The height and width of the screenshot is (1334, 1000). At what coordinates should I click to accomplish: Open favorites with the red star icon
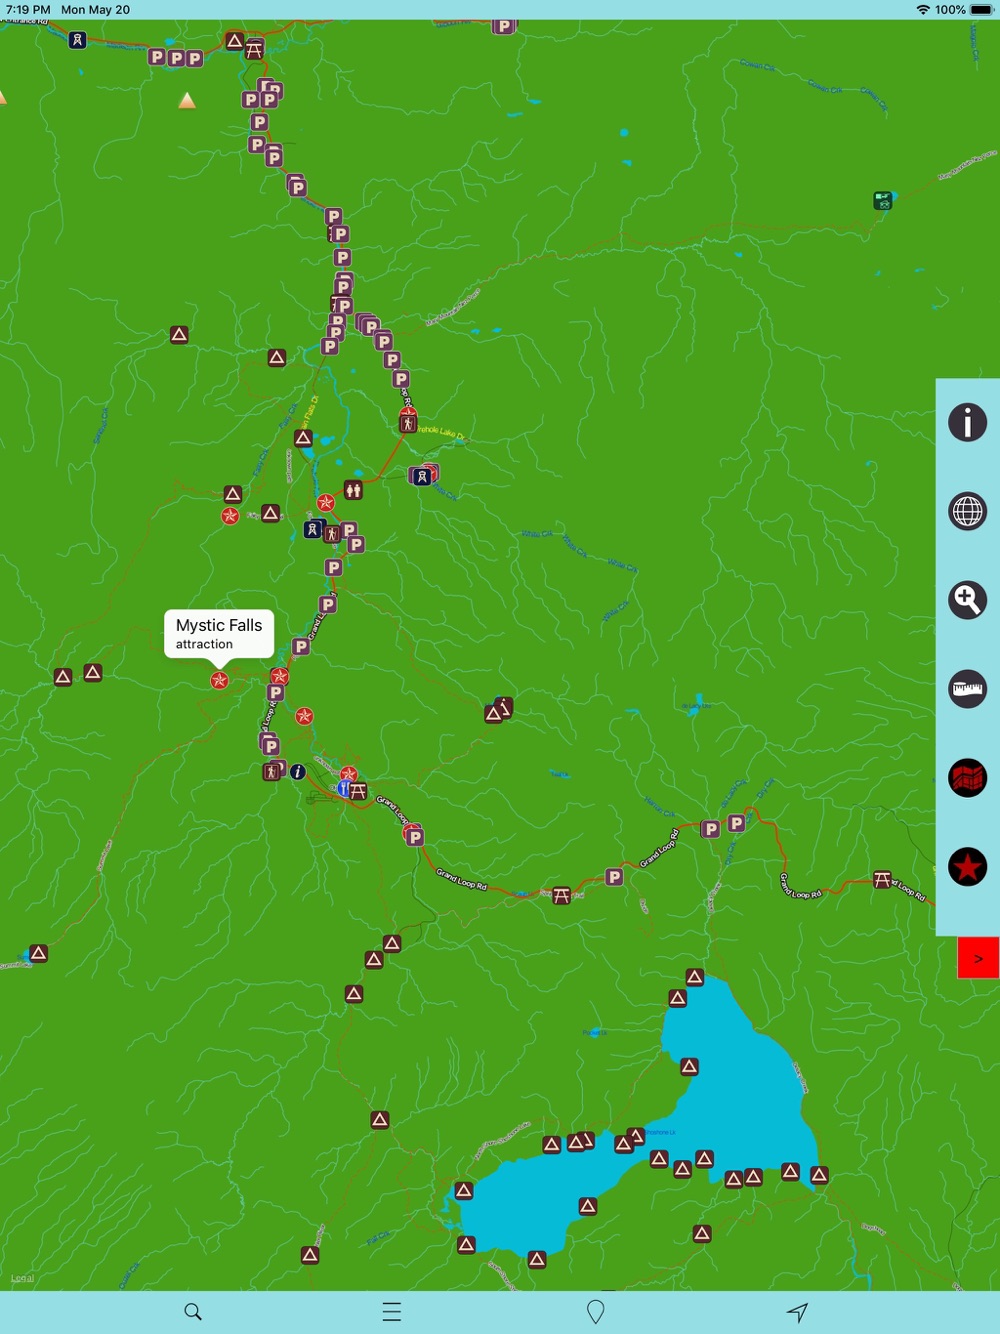pyautogui.click(x=967, y=867)
